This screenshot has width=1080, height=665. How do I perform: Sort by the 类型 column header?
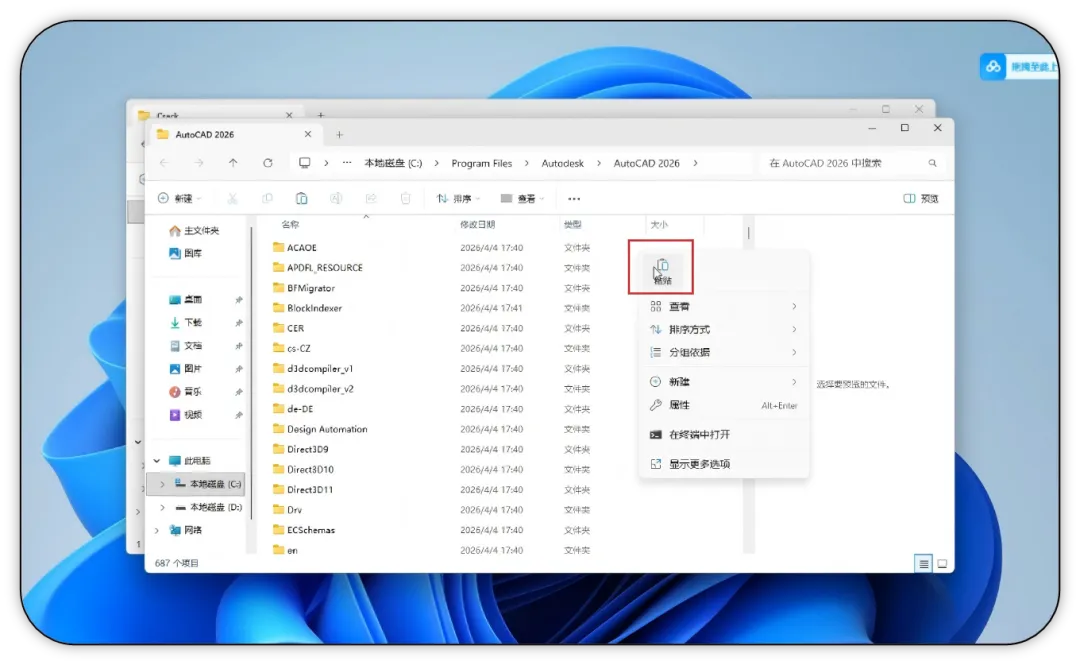pyautogui.click(x=572, y=225)
